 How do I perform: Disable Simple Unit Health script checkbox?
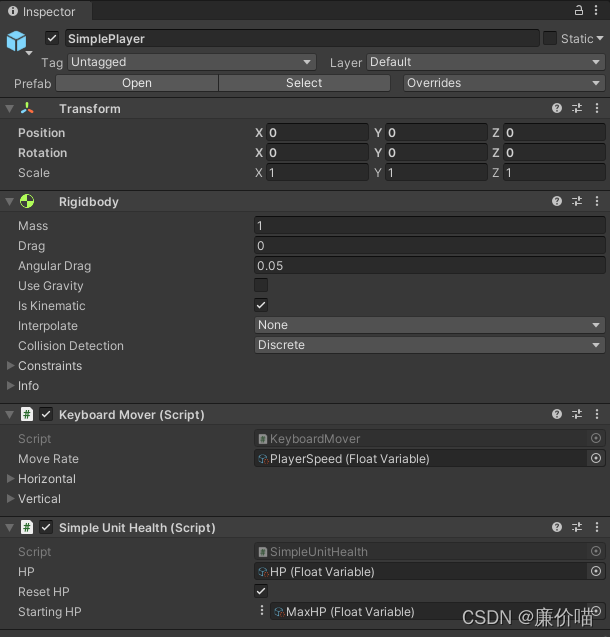click(x=46, y=527)
